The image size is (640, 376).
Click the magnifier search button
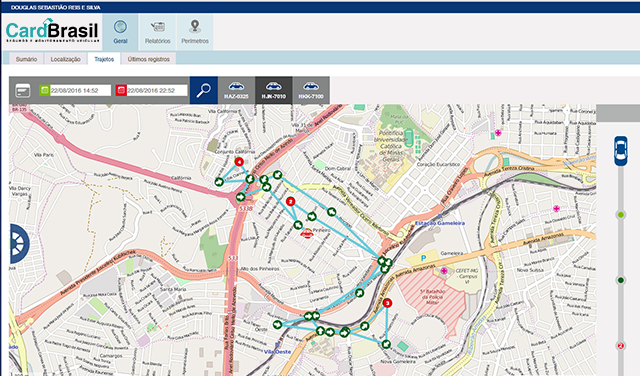(x=204, y=90)
